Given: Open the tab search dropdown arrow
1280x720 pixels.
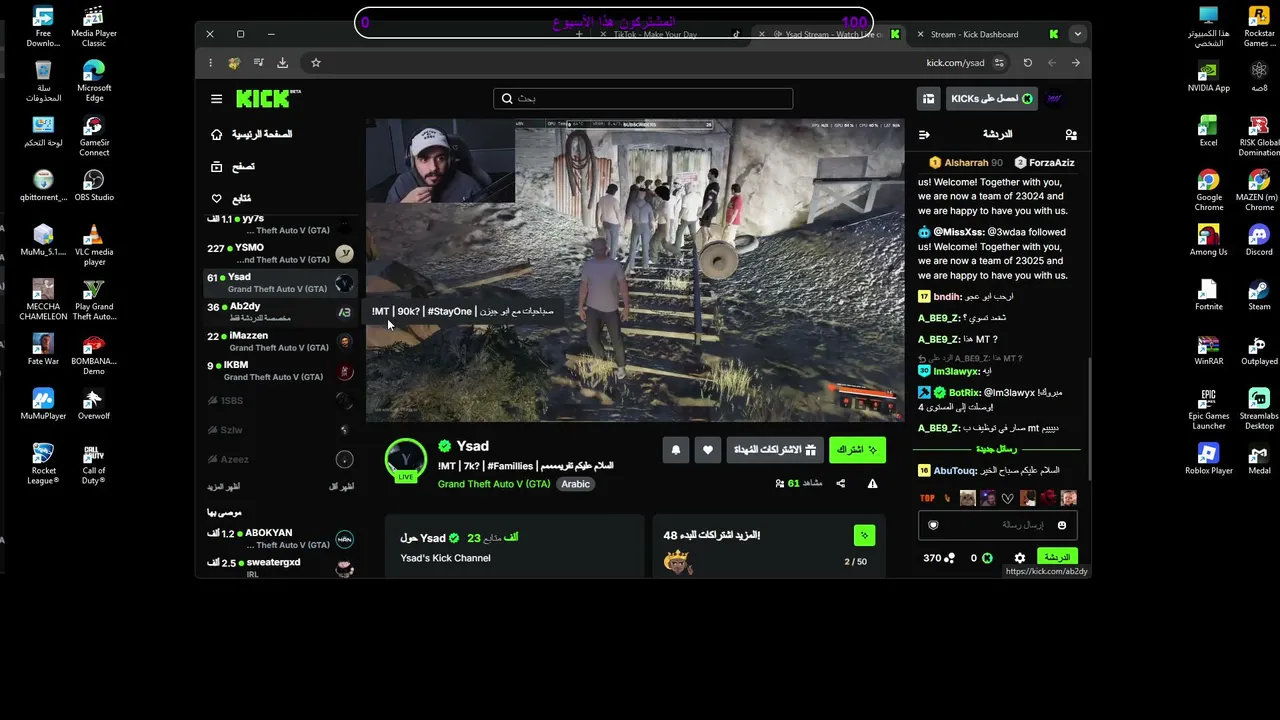Looking at the screenshot, I should [x=1077, y=34].
